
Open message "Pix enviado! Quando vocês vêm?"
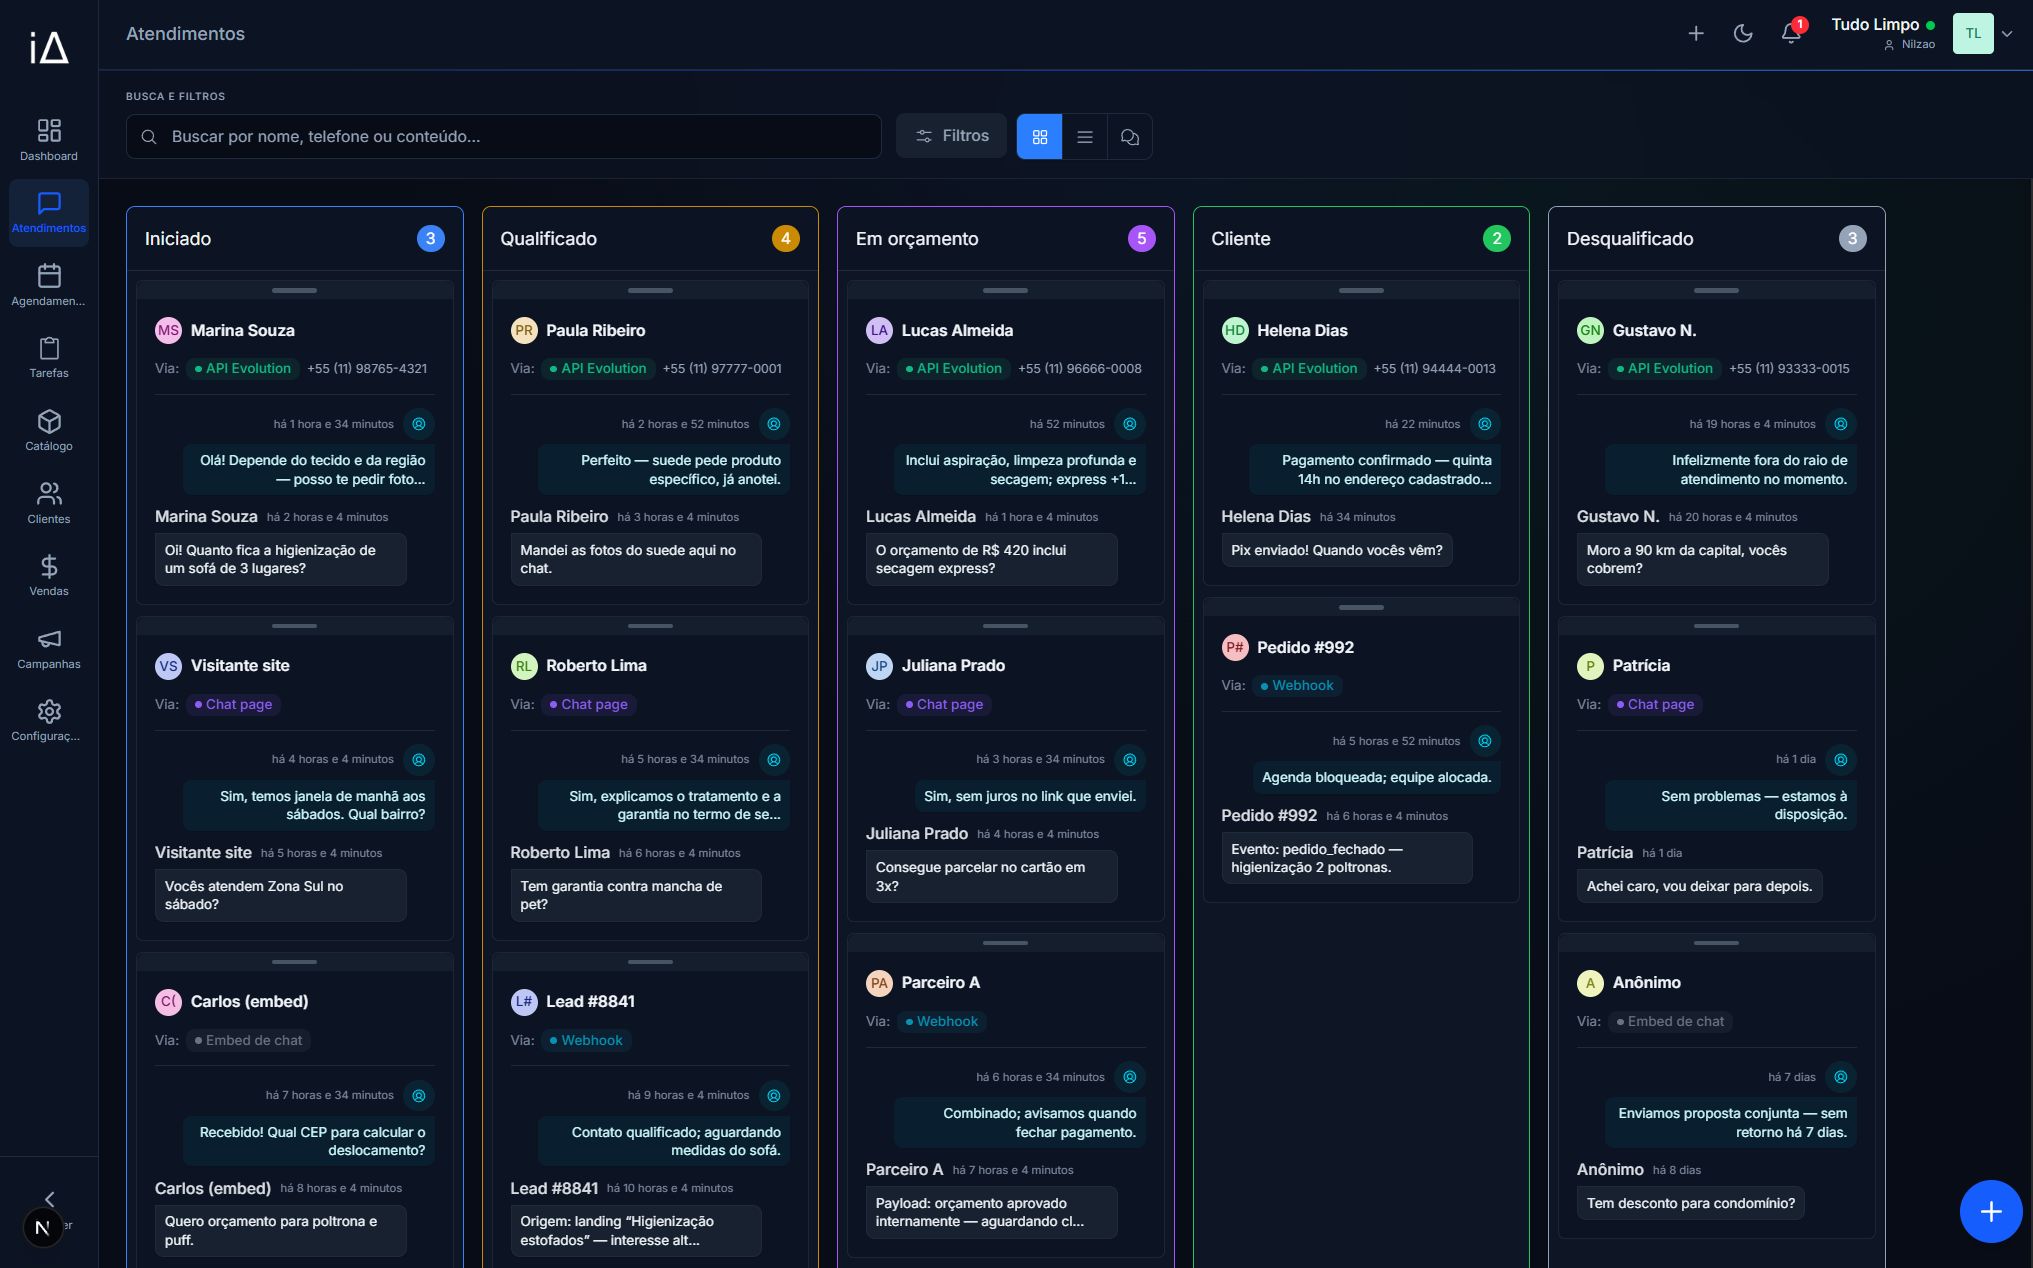[1337, 550]
